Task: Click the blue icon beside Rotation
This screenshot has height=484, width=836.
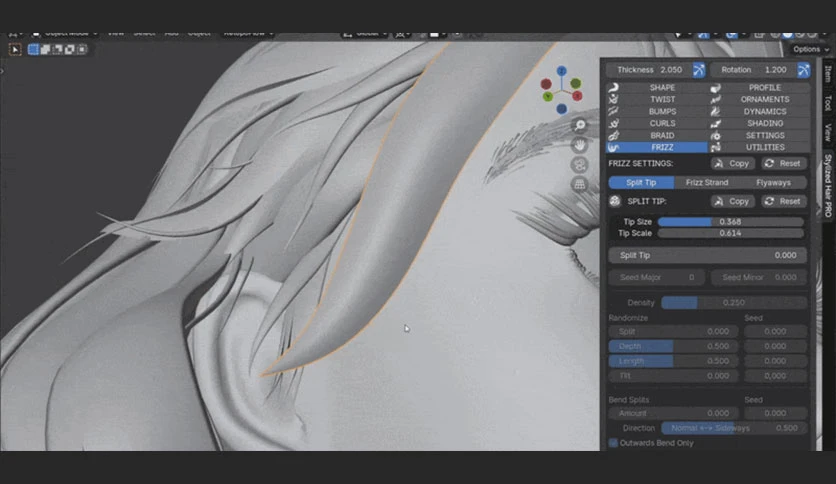Action: pos(803,70)
